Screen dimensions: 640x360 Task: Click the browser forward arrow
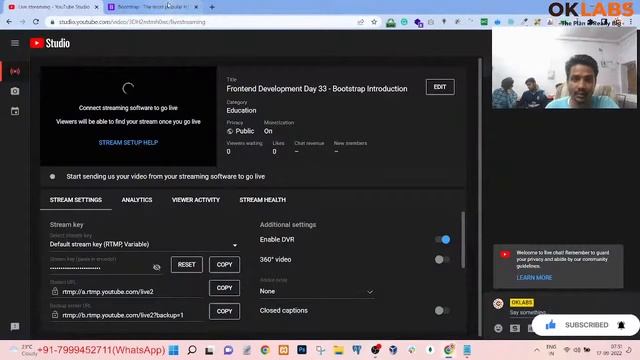(22, 22)
